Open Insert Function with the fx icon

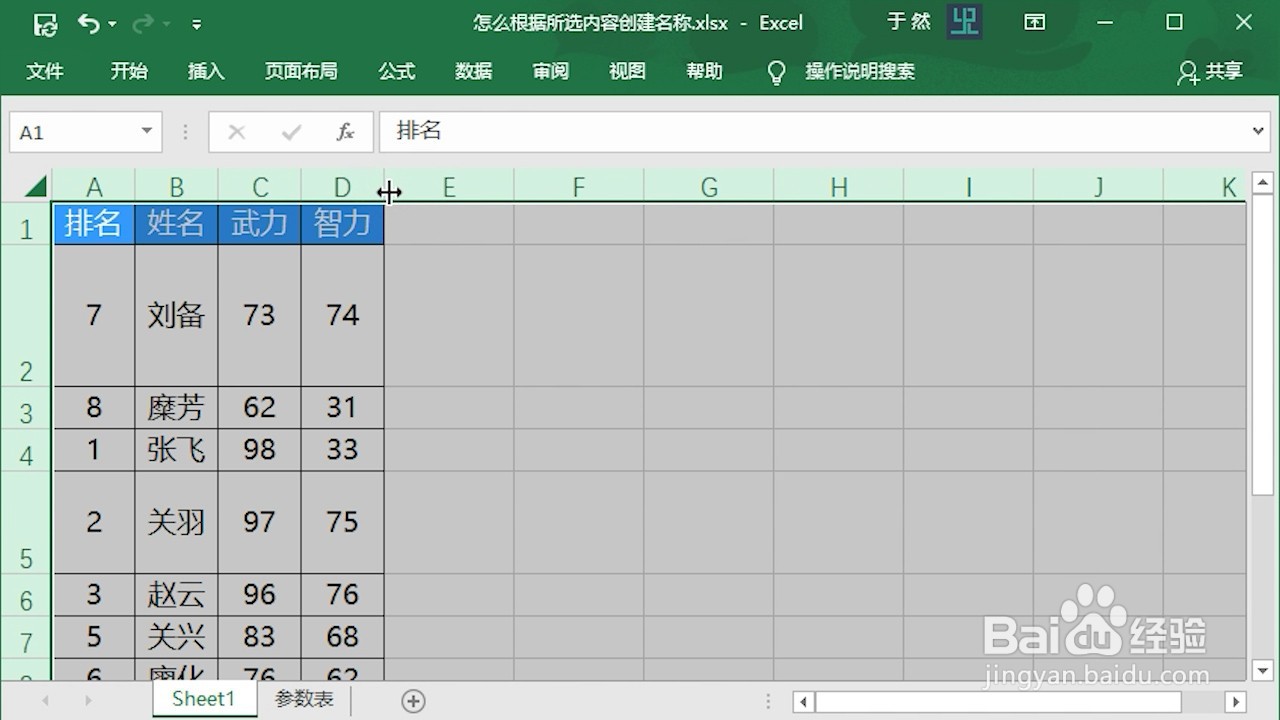(x=344, y=131)
